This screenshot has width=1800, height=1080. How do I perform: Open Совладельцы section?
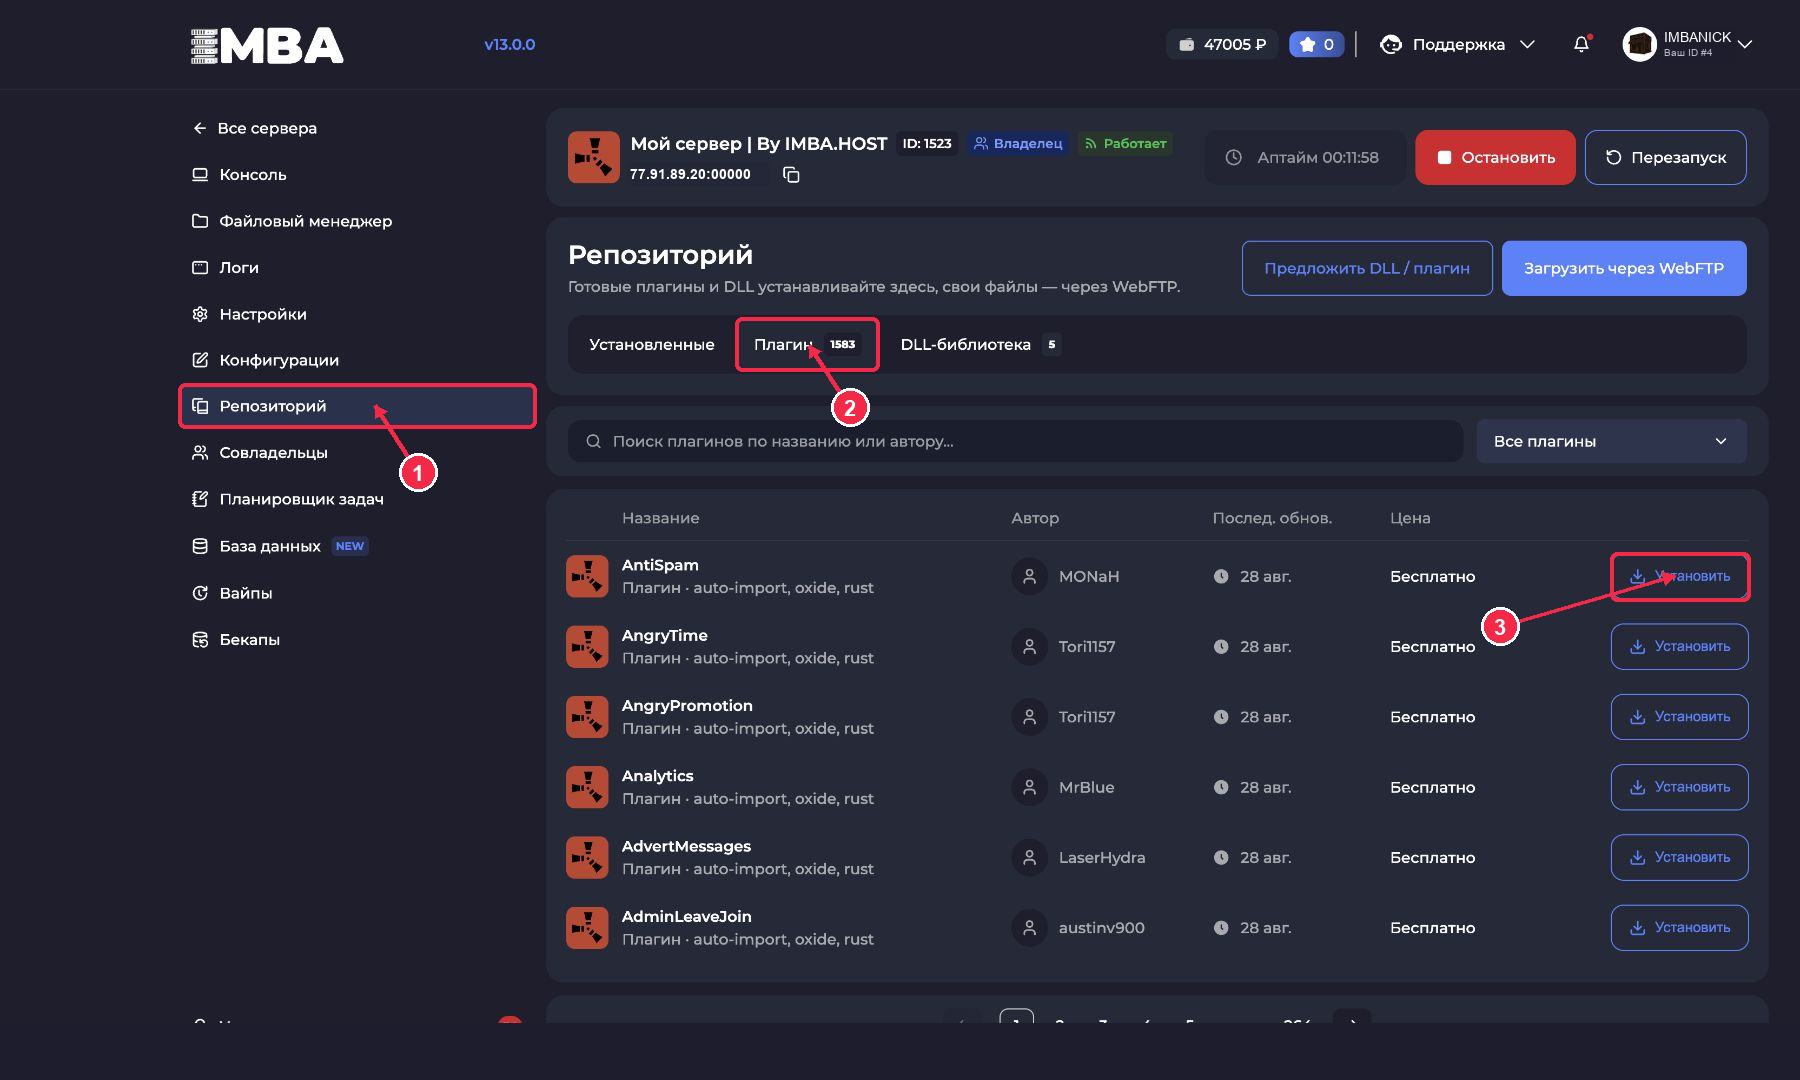click(259, 452)
